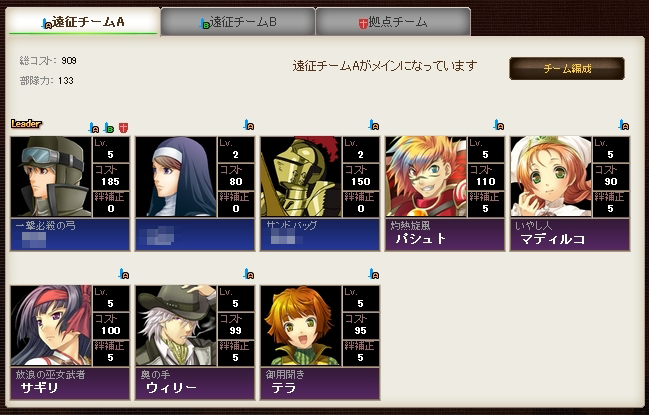Select the goggled leader archer portrait

pos(51,177)
